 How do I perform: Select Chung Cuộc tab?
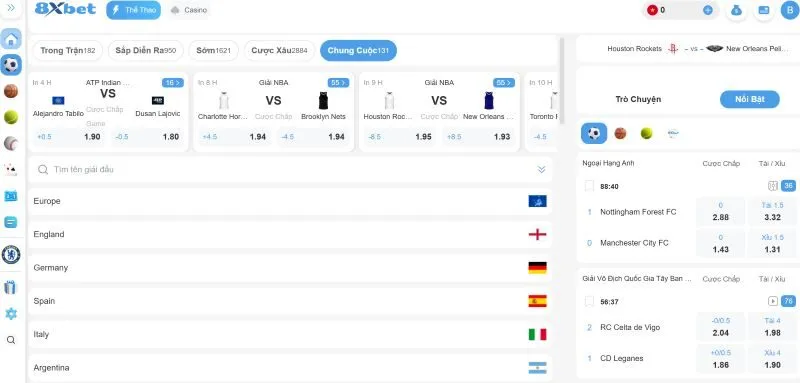(358, 50)
